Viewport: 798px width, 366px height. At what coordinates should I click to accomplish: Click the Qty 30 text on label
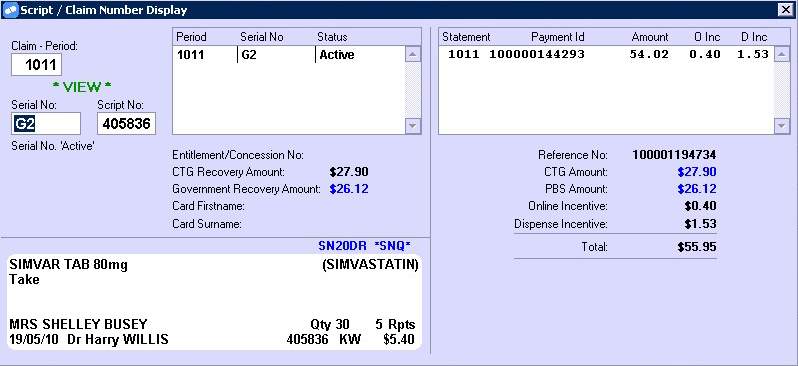point(330,324)
